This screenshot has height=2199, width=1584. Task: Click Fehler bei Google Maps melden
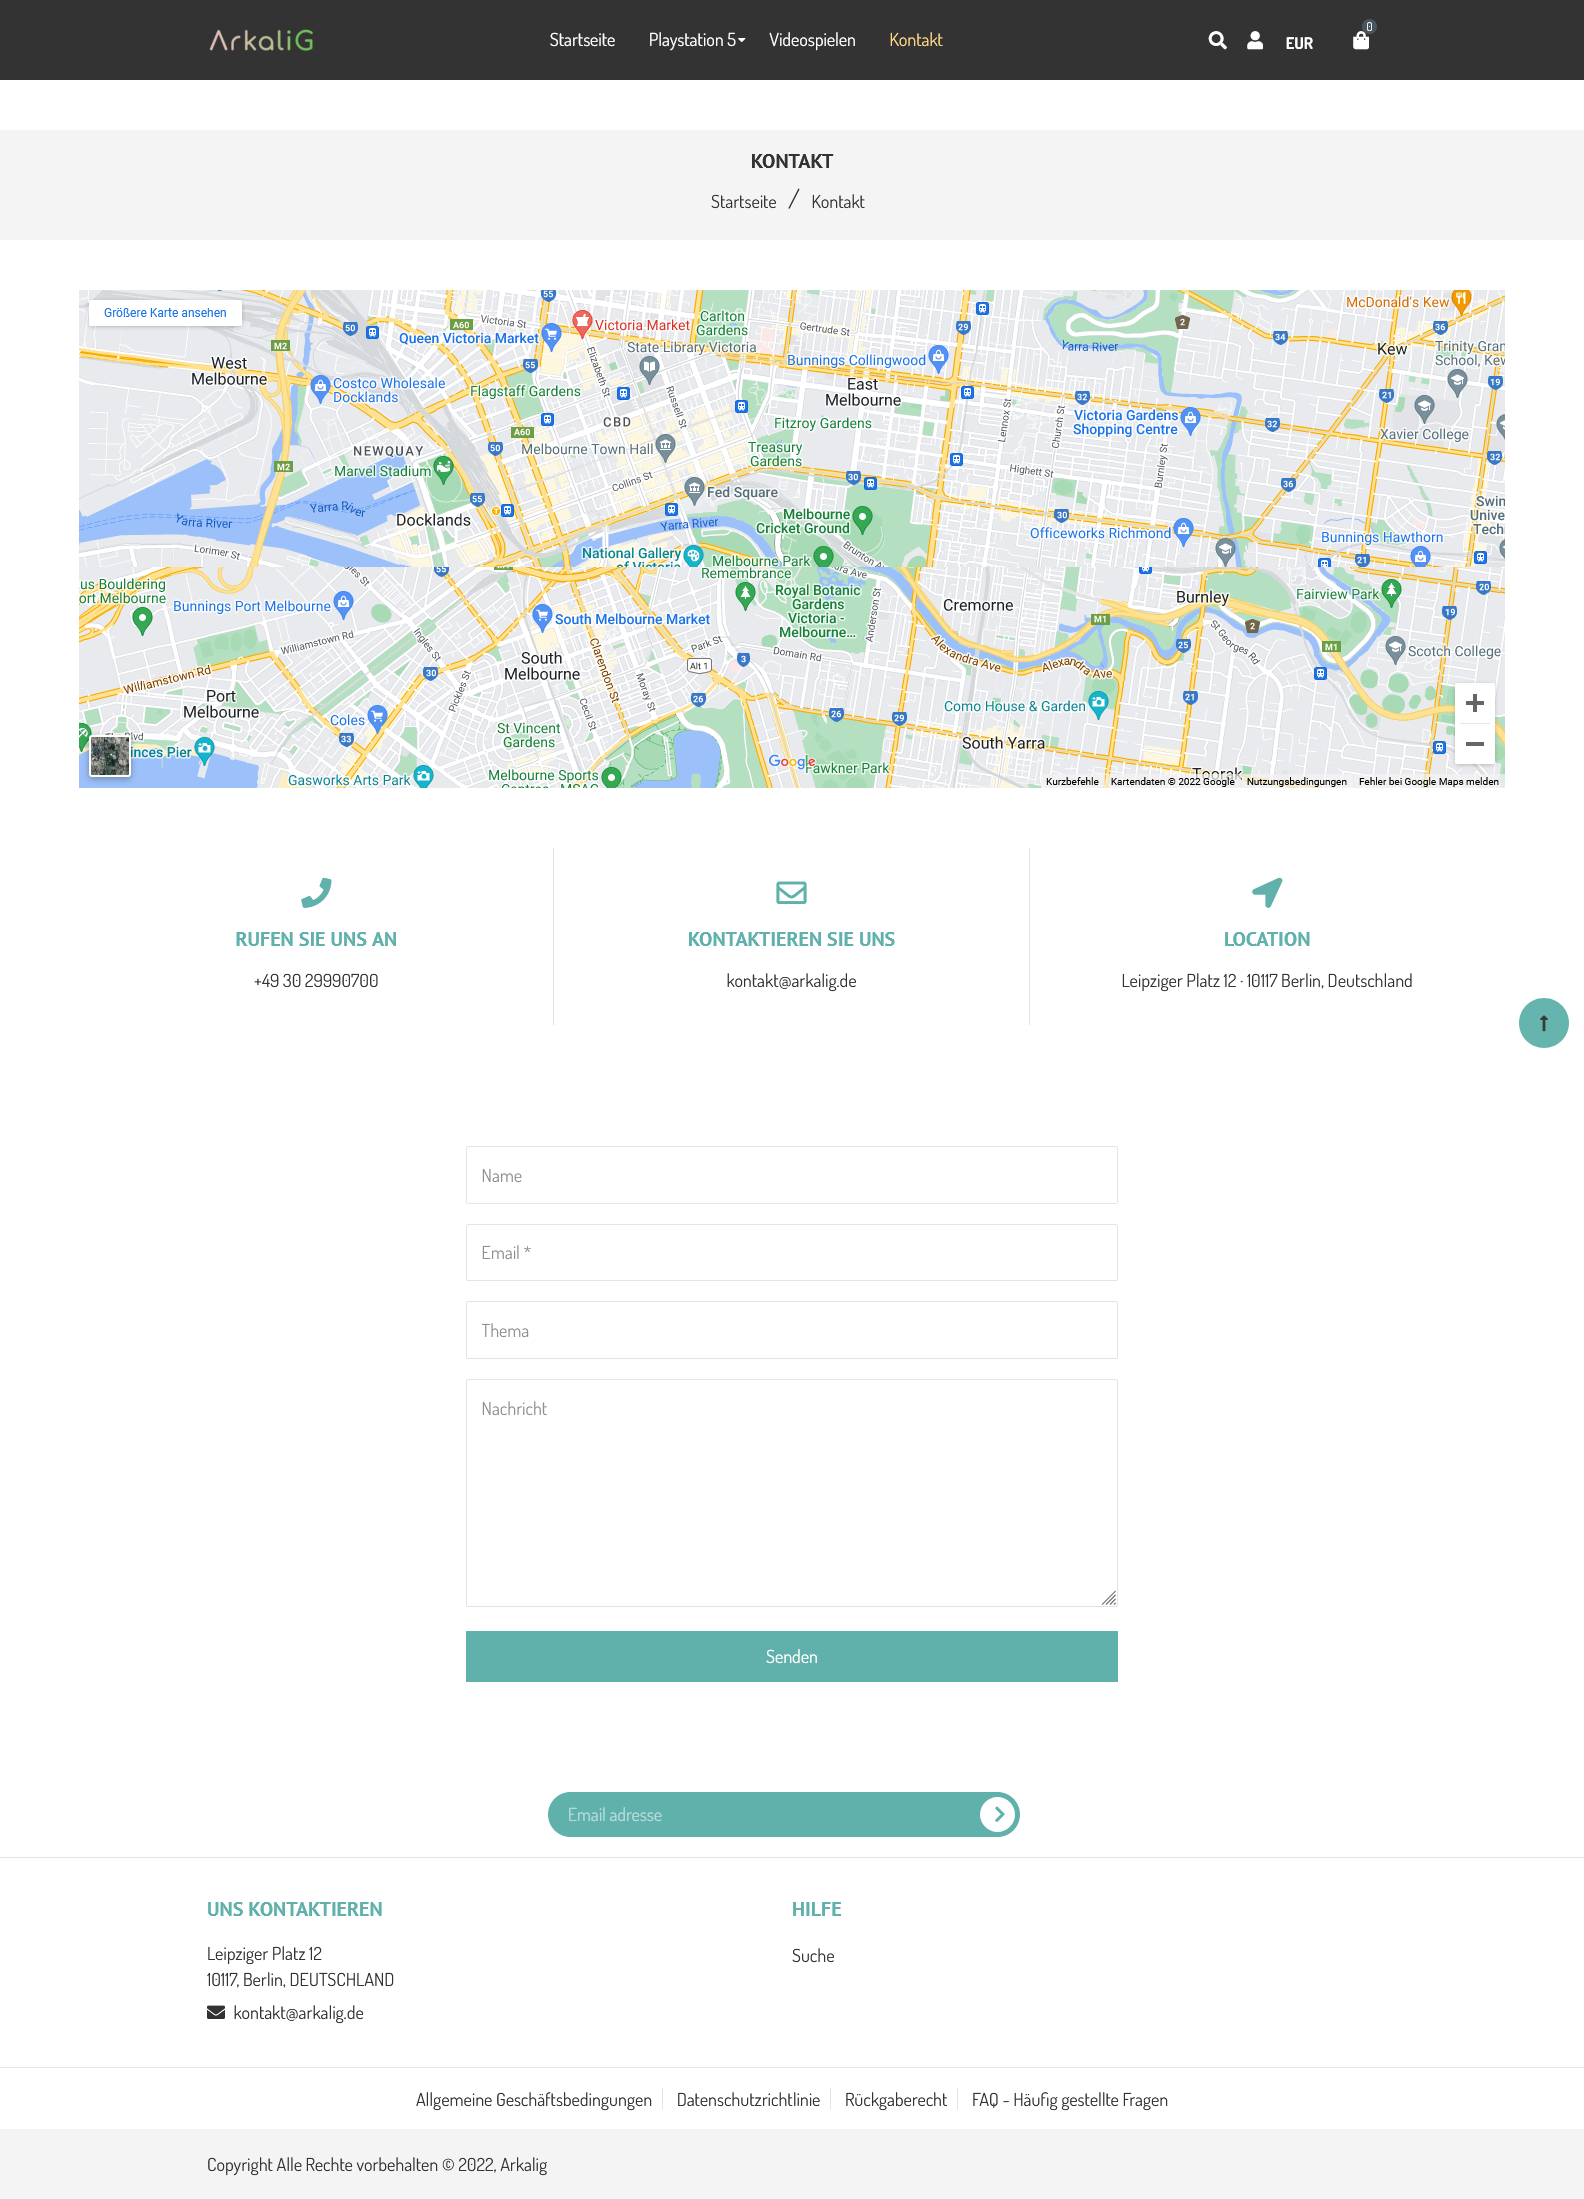coord(1428,781)
